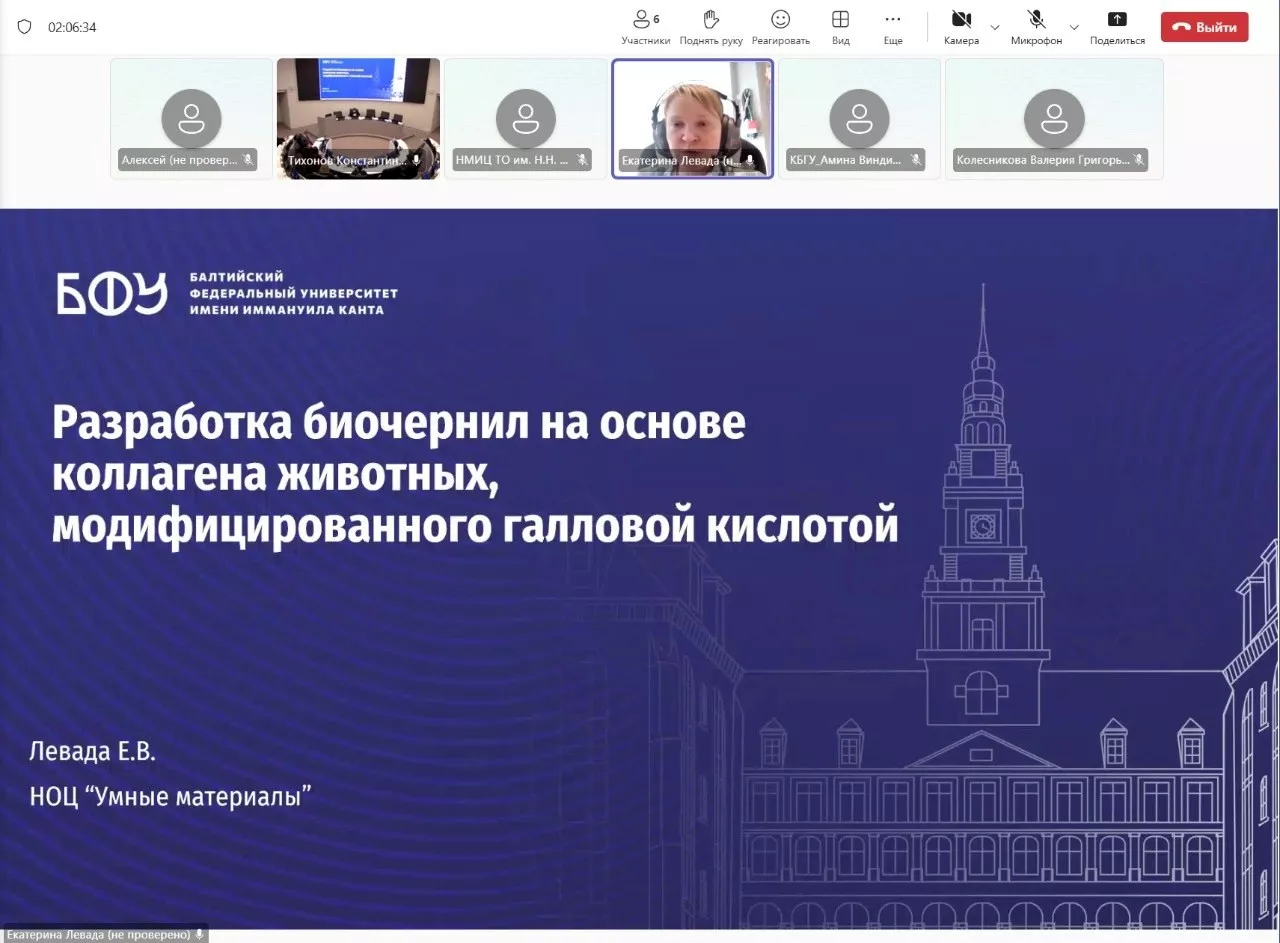Open the Вид view layout menu
The height and width of the screenshot is (943, 1280).
click(841, 27)
